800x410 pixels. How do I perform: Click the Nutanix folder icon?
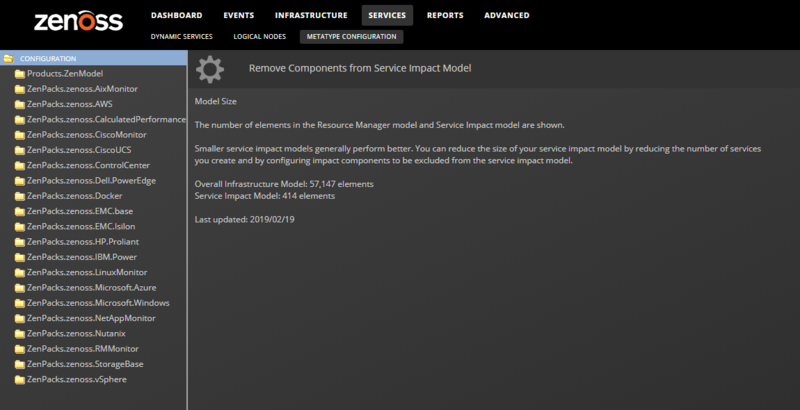[x=20, y=334]
